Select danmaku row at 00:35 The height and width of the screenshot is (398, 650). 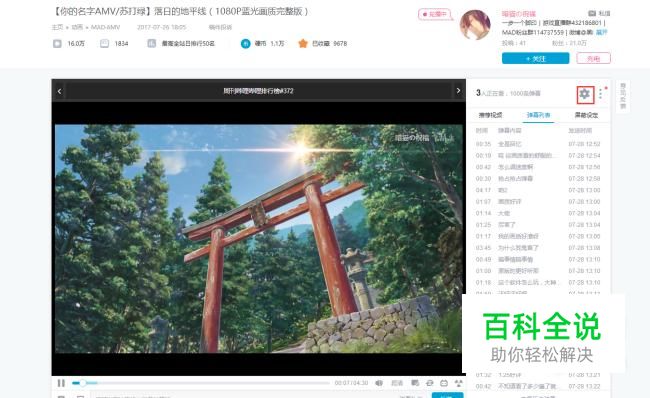point(538,144)
